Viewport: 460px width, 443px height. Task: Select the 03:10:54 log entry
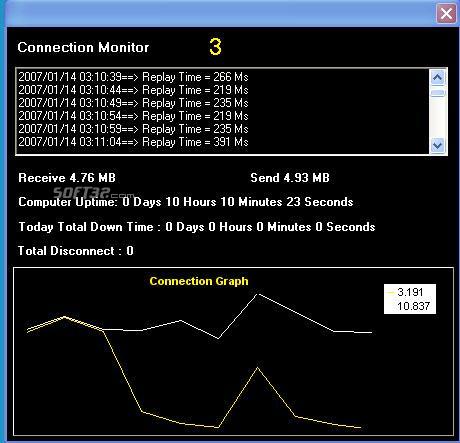click(x=133, y=116)
